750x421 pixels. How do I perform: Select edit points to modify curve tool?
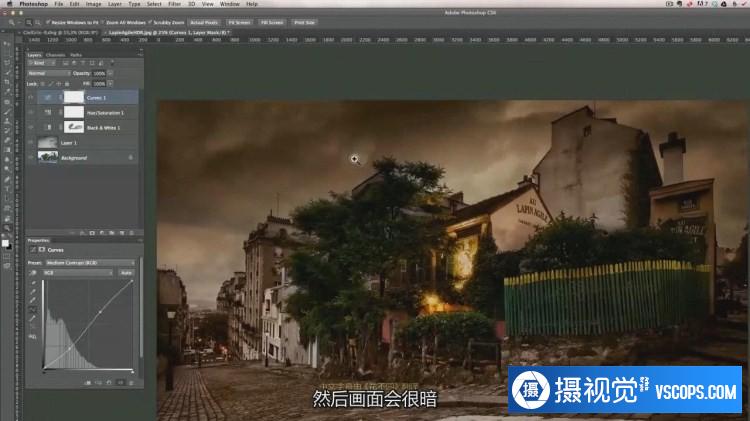33,310
